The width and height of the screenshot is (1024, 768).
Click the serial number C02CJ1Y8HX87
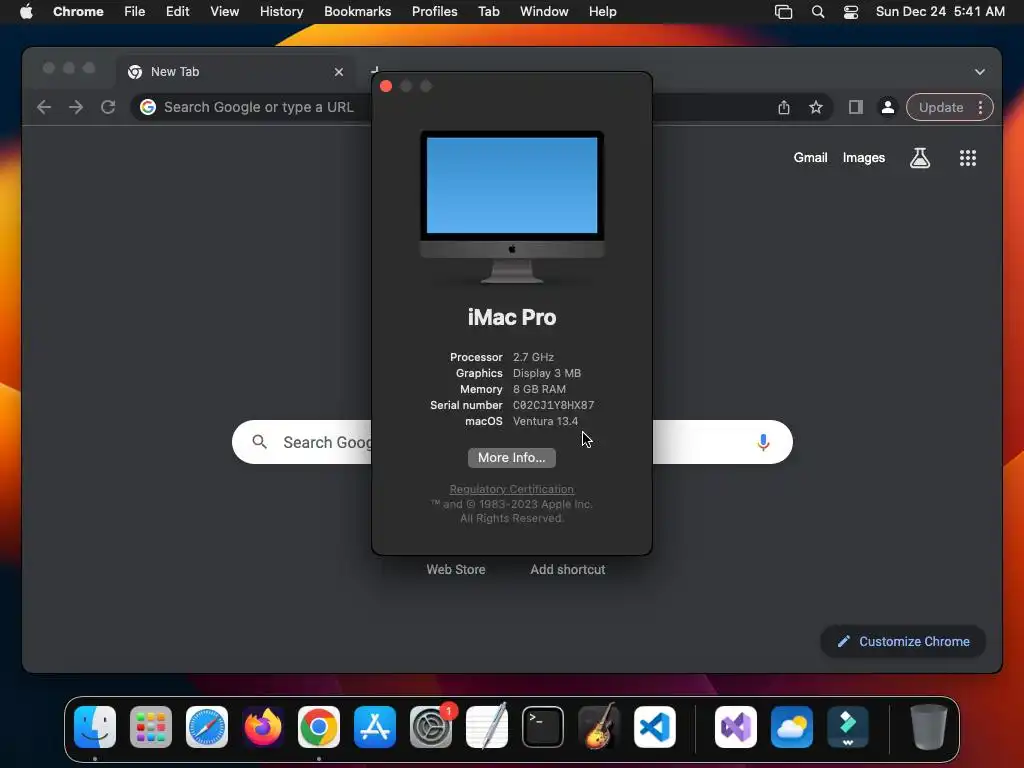click(553, 406)
